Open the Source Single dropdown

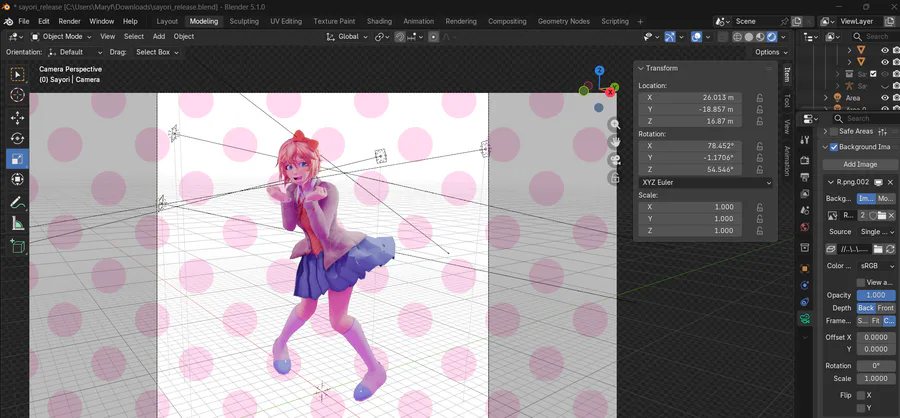[876, 232]
